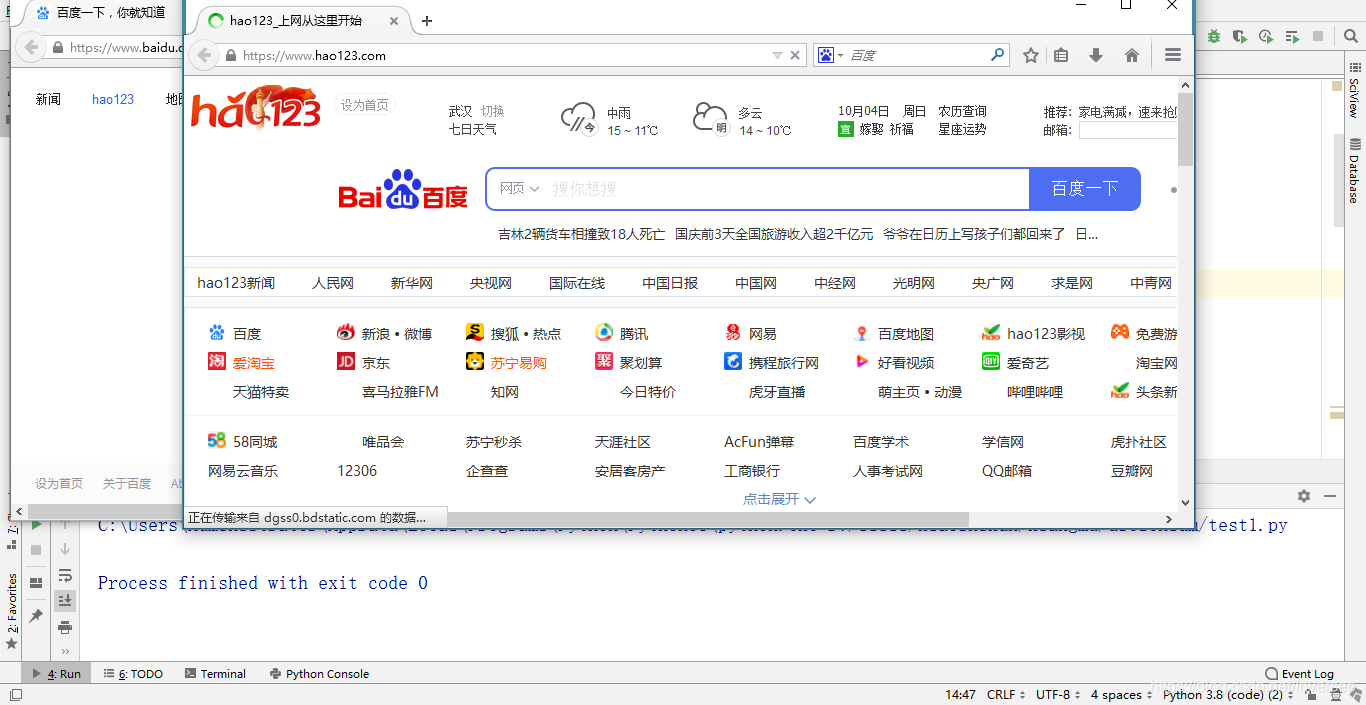Open the address bar history dropdown arrow
This screenshot has width=1366, height=705.
[x=777, y=55]
